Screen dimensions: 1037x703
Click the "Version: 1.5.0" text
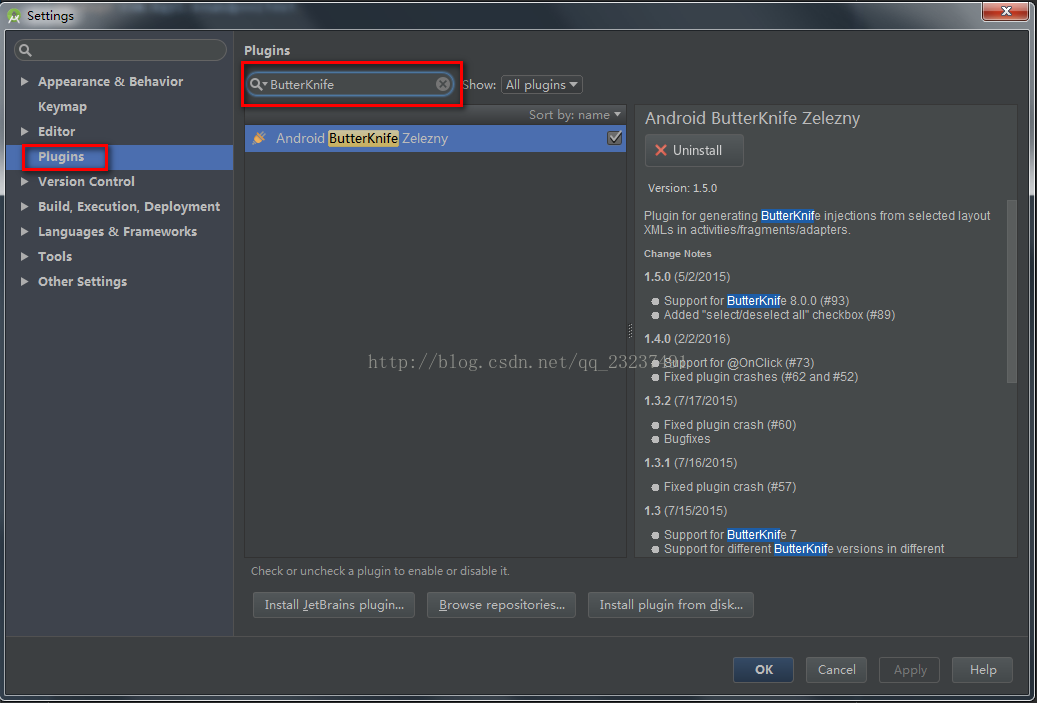click(x=682, y=188)
